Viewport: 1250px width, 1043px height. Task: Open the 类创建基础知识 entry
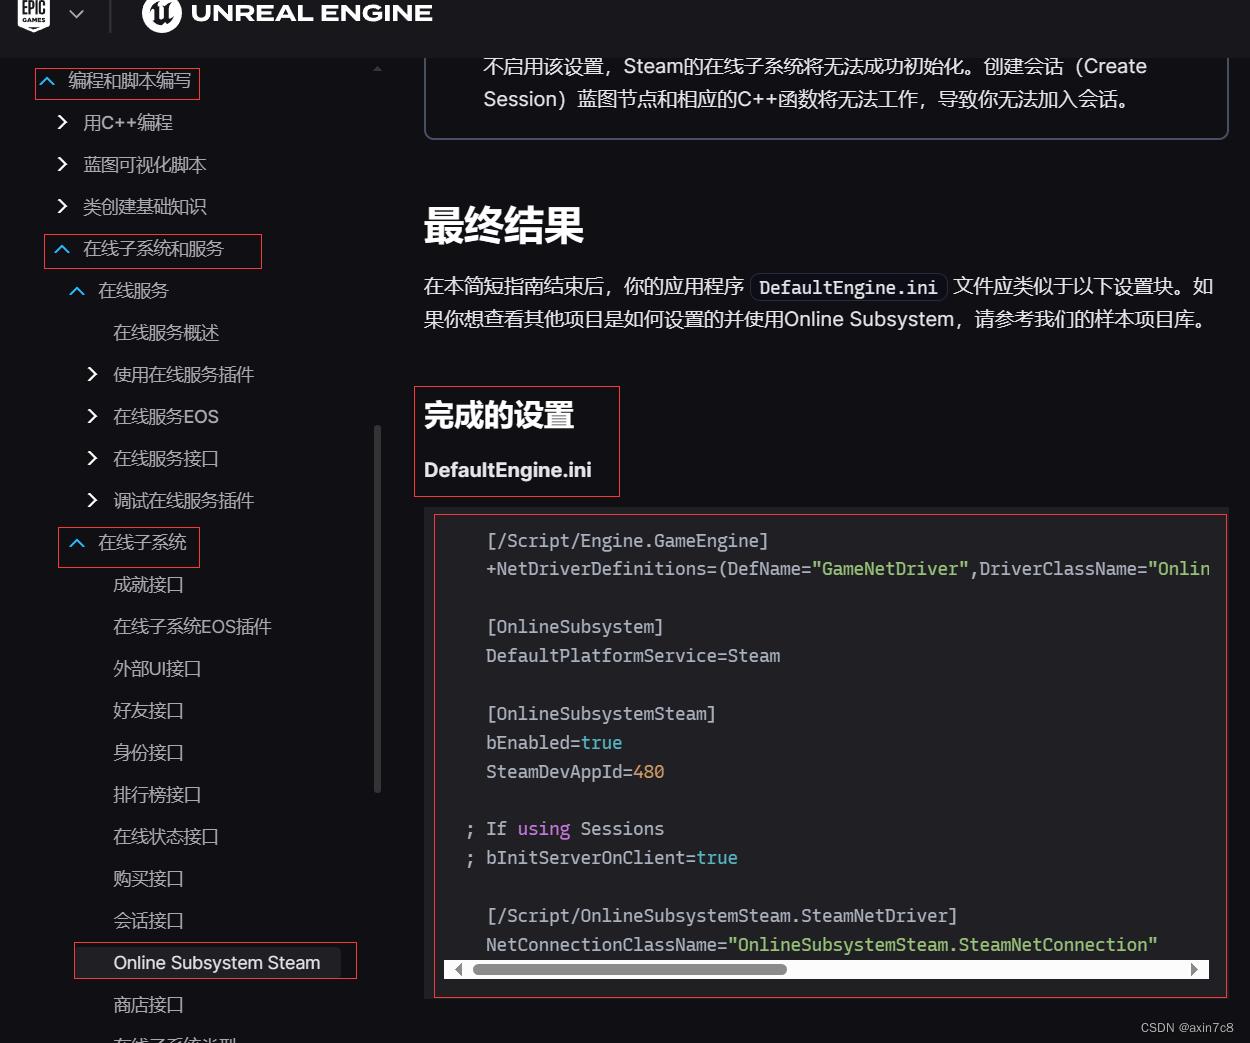coord(145,207)
